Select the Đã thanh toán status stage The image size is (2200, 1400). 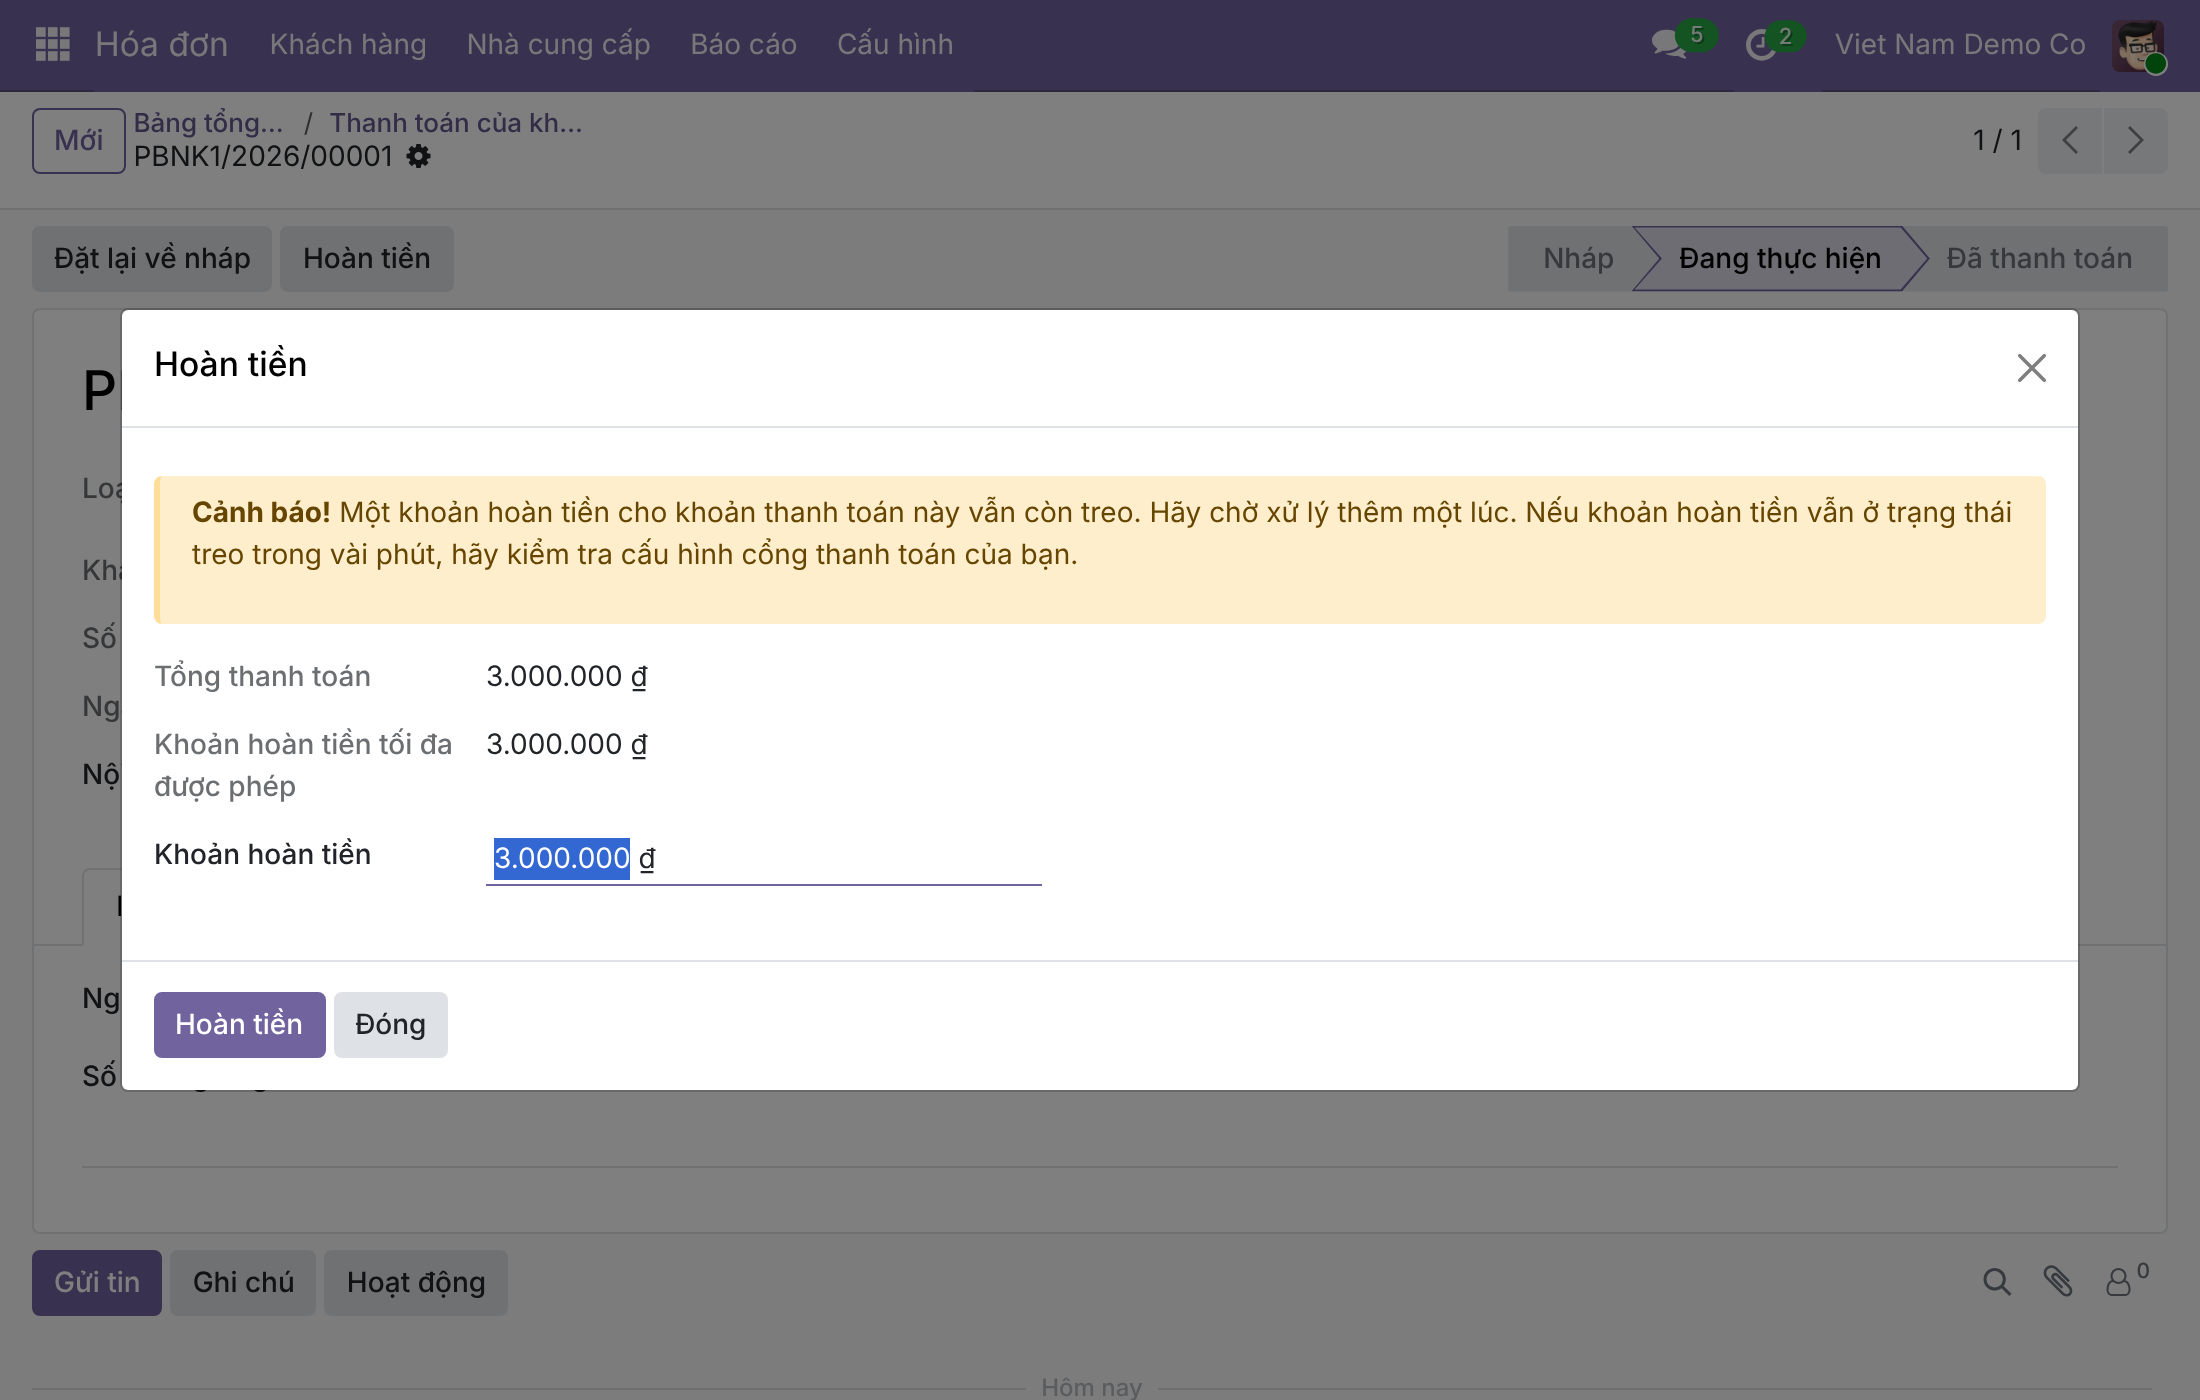[x=2039, y=259]
